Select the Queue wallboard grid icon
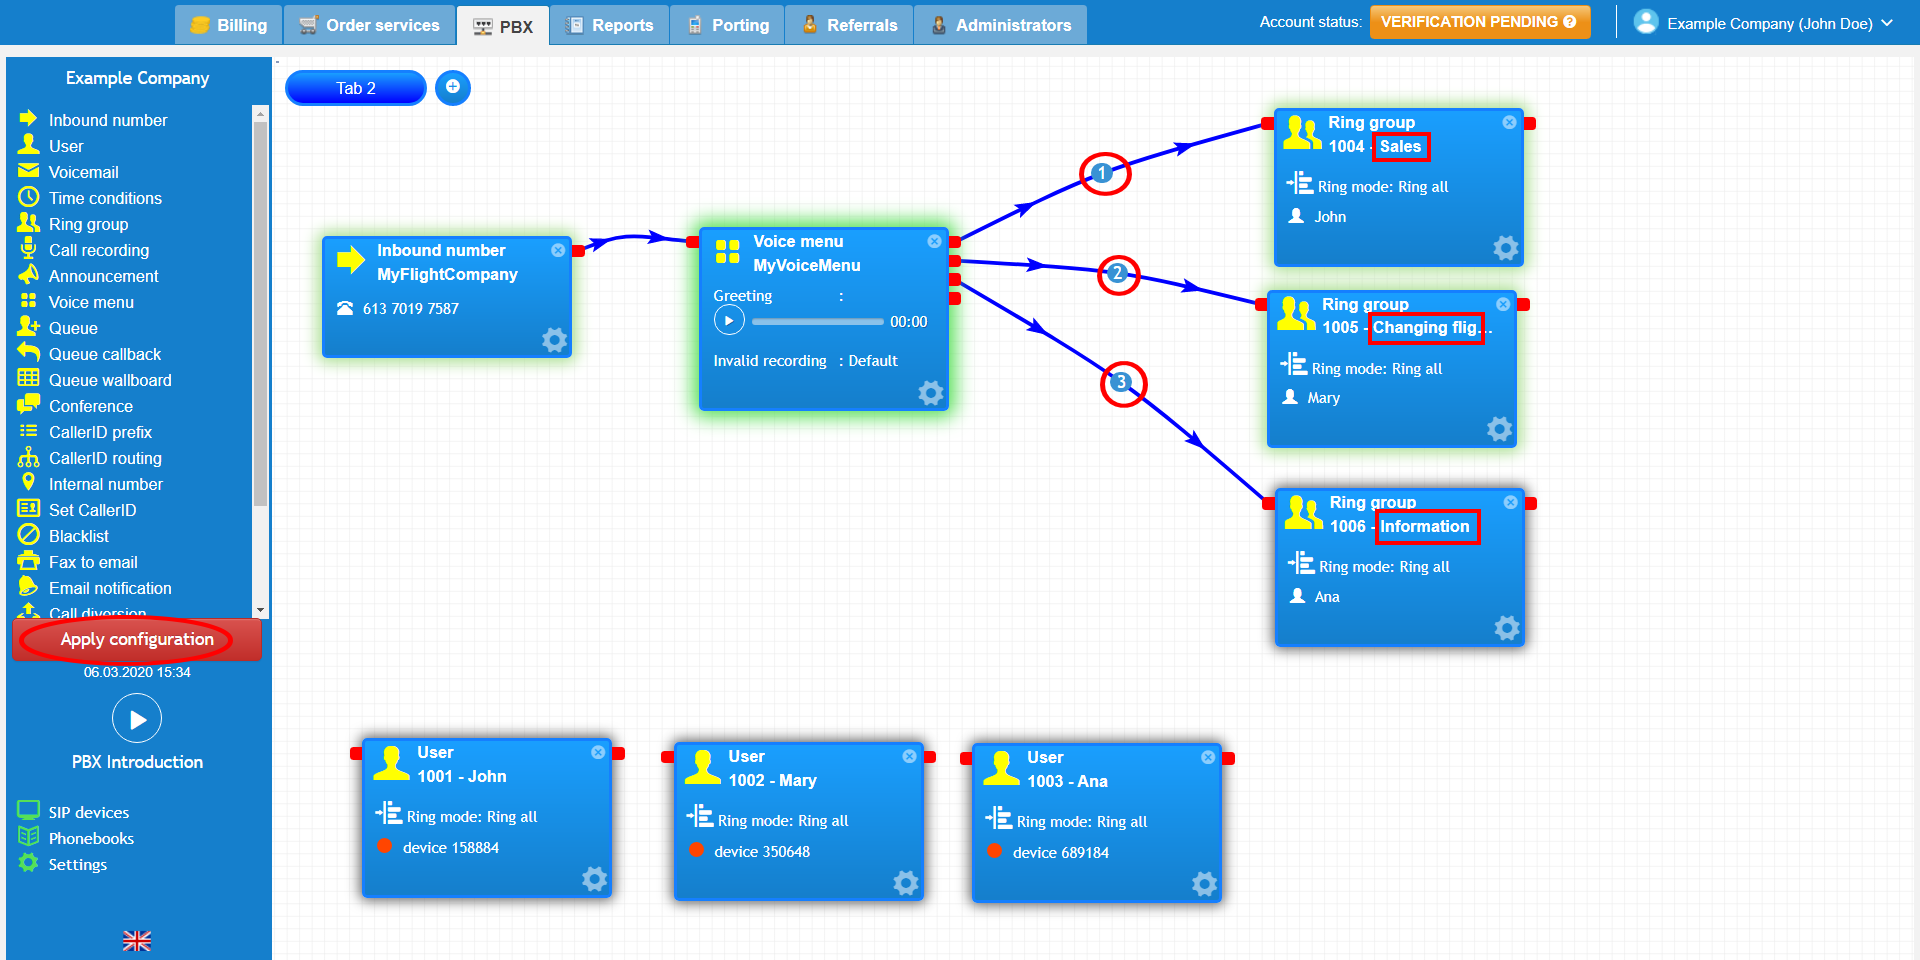The width and height of the screenshot is (1920, 960). pos(28,379)
